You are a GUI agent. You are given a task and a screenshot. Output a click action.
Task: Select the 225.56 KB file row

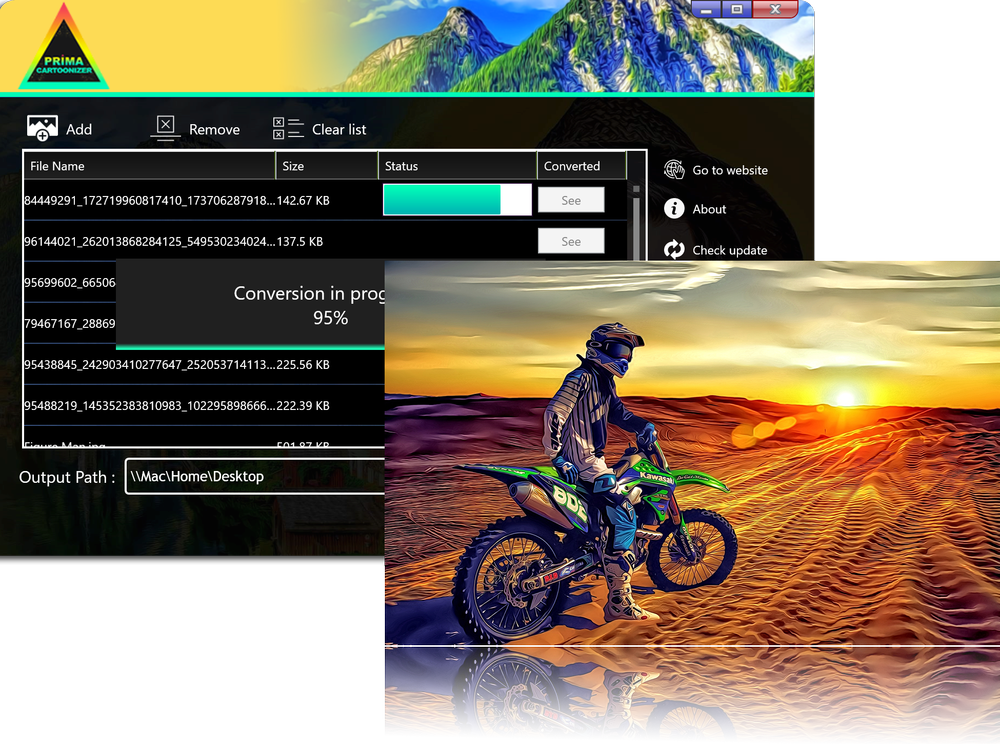point(200,365)
